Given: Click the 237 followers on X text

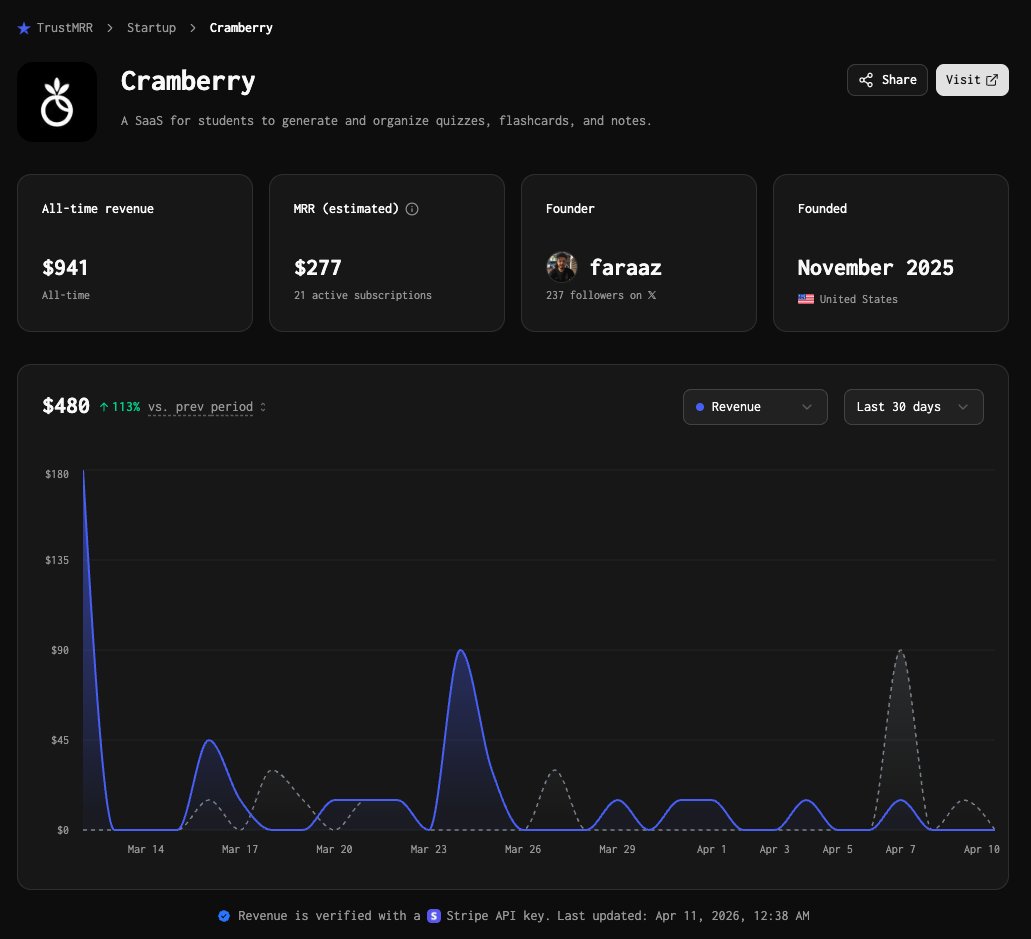Looking at the screenshot, I should [x=600, y=295].
